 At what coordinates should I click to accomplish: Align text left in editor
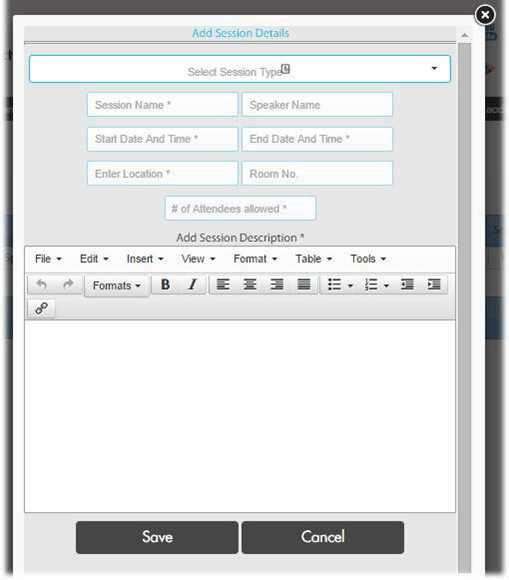tap(223, 285)
